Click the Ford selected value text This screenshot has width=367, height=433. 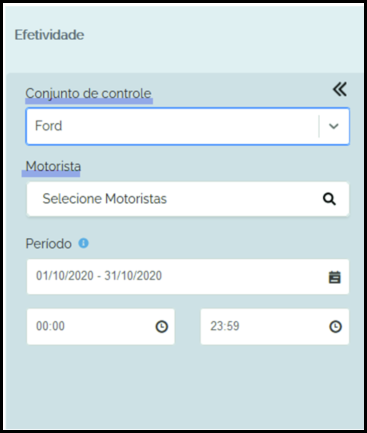[x=49, y=126]
